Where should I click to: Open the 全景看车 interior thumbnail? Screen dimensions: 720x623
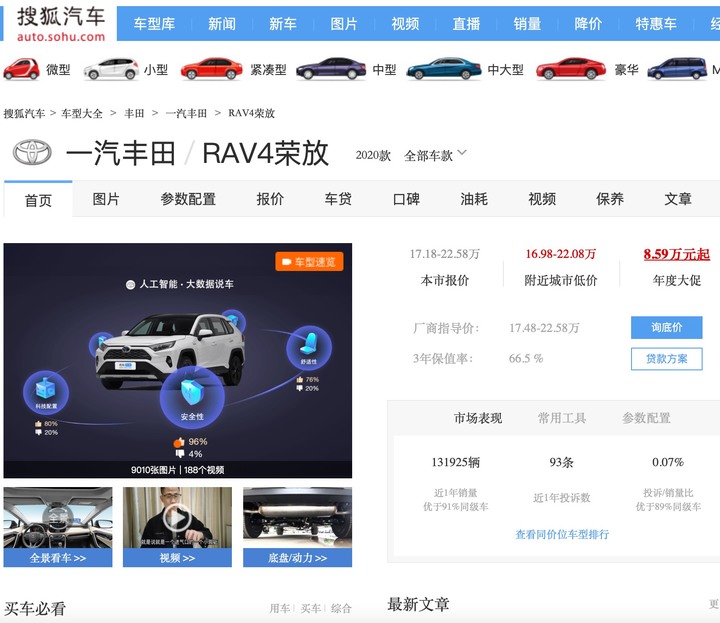tap(58, 527)
